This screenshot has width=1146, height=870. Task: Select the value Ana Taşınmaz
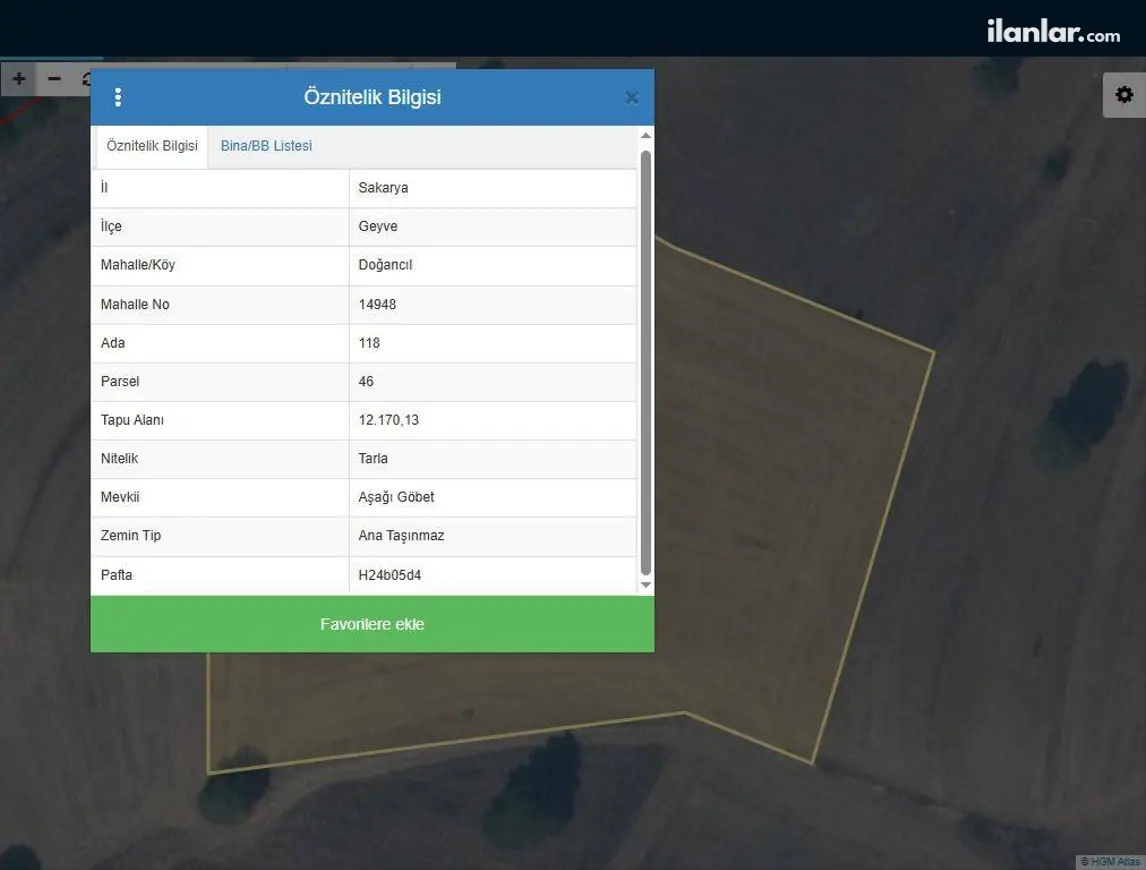pyautogui.click(x=401, y=536)
